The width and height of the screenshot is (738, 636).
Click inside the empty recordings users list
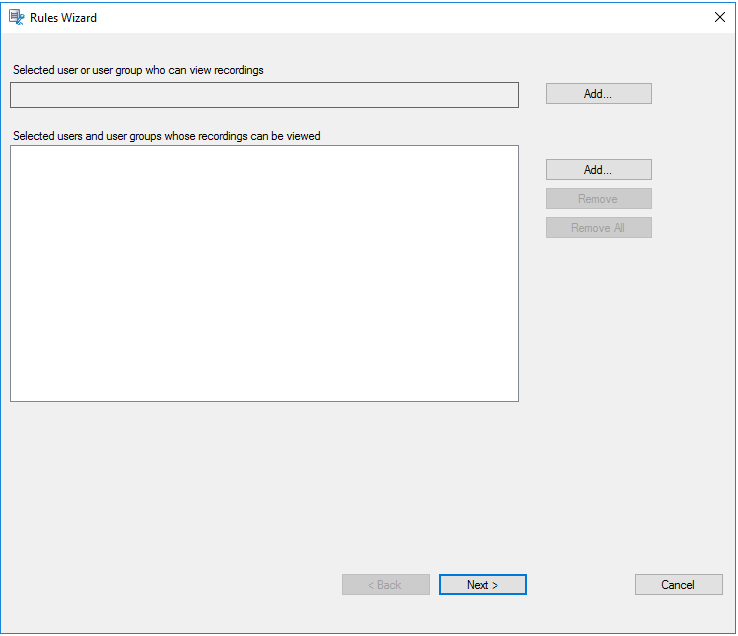click(264, 273)
